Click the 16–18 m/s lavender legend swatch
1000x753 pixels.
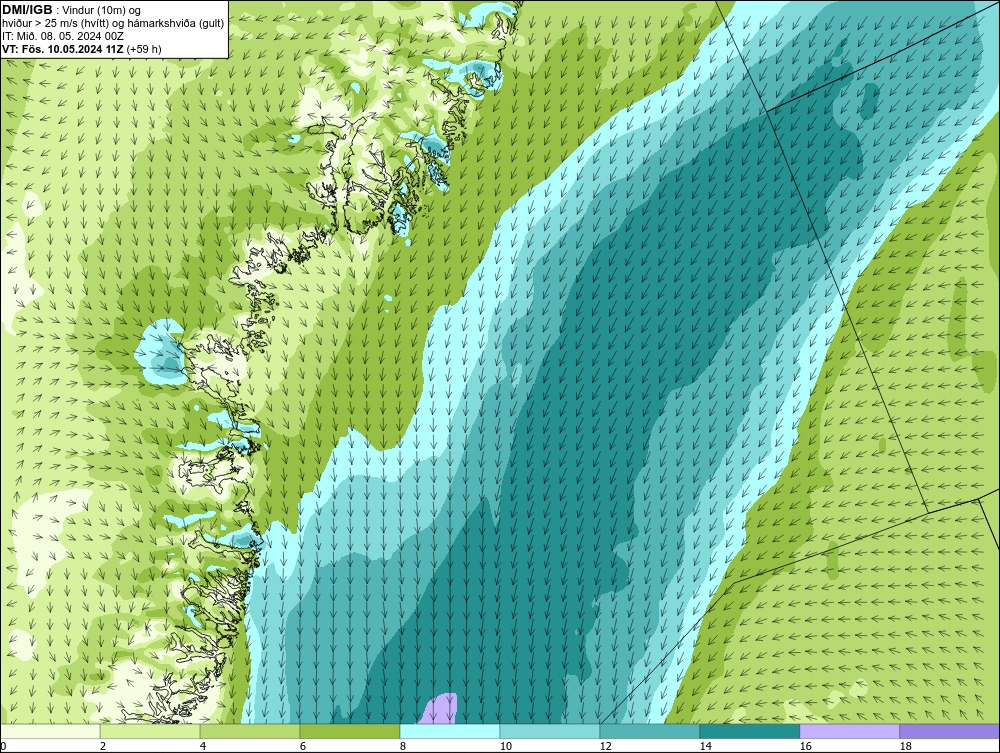[x=849, y=731]
